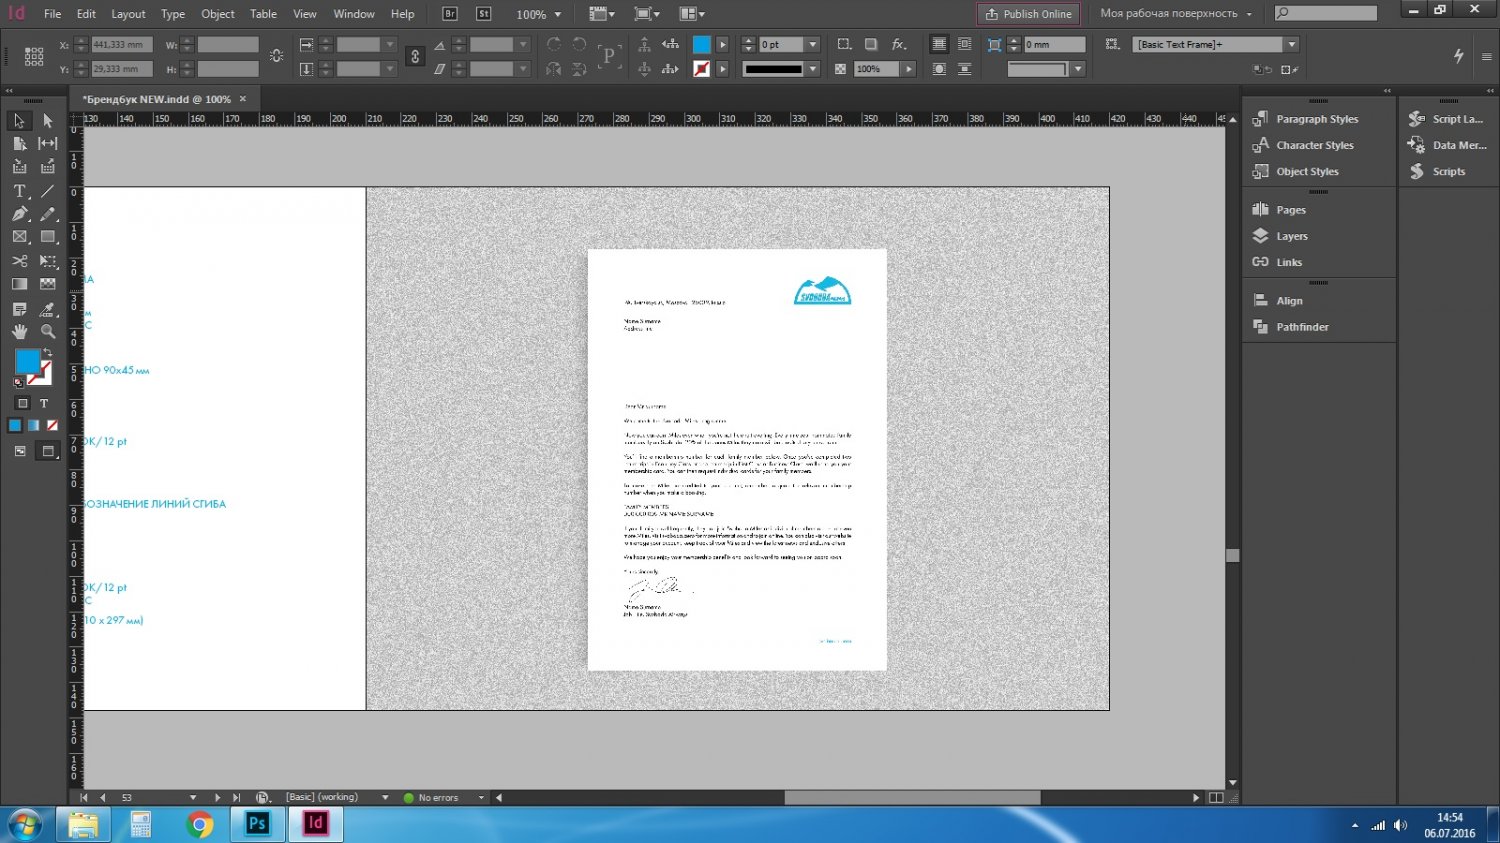Click the blue Fill color swatch in toolbox

[26, 360]
